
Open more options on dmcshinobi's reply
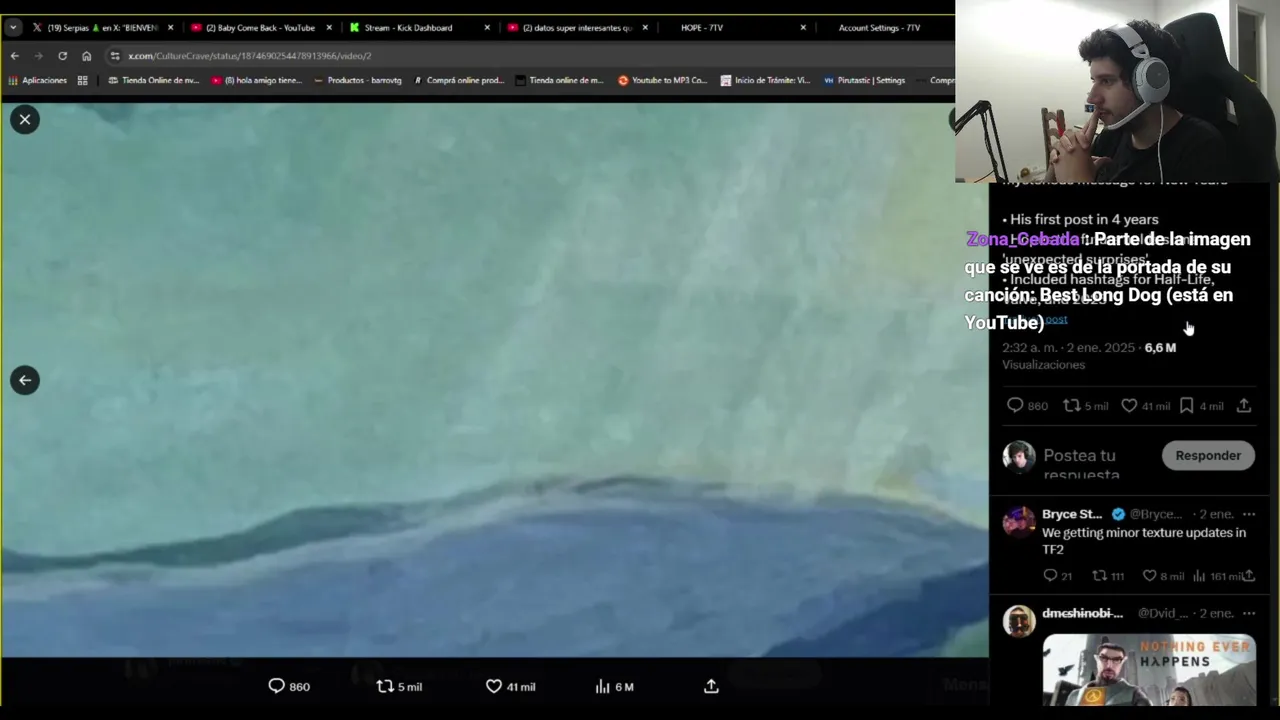[1248, 613]
